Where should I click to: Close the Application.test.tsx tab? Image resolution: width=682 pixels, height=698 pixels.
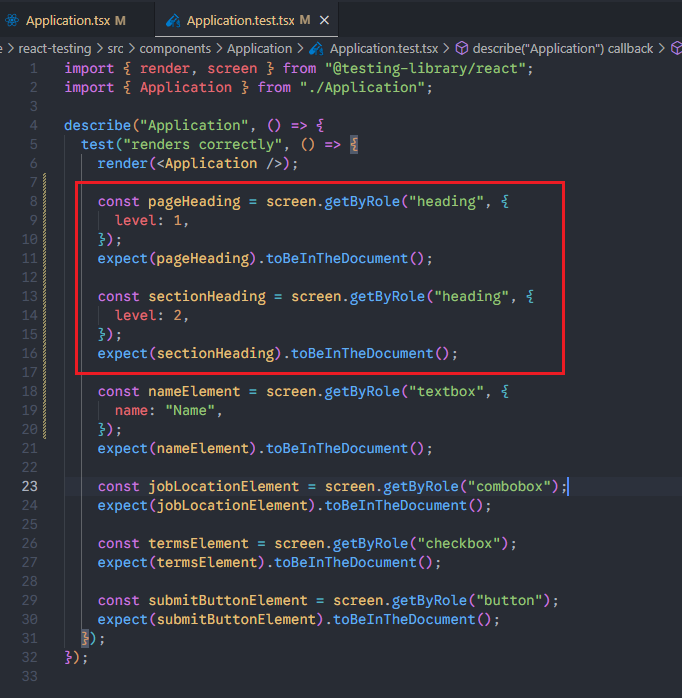click(326, 20)
